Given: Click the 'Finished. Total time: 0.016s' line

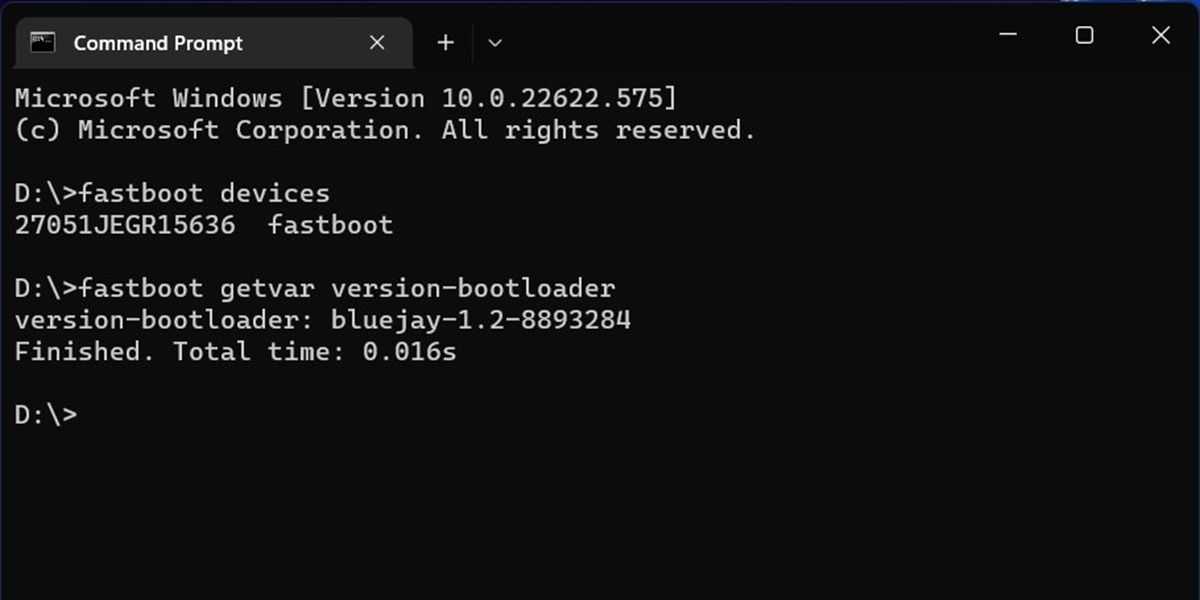Looking at the screenshot, I should click(236, 352).
